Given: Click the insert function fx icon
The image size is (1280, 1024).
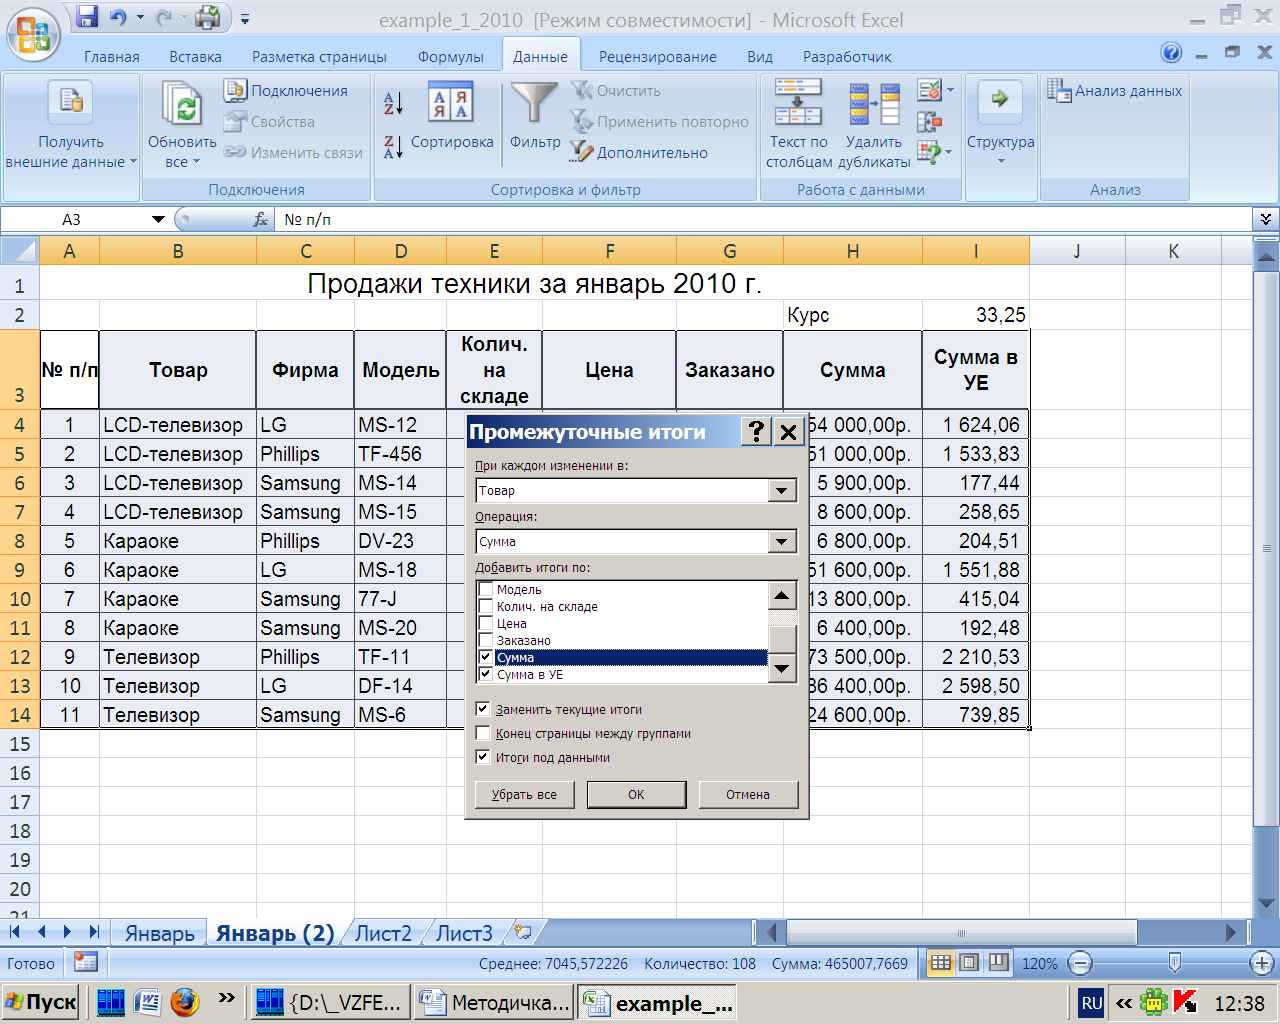Looking at the screenshot, I should [x=261, y=219].
